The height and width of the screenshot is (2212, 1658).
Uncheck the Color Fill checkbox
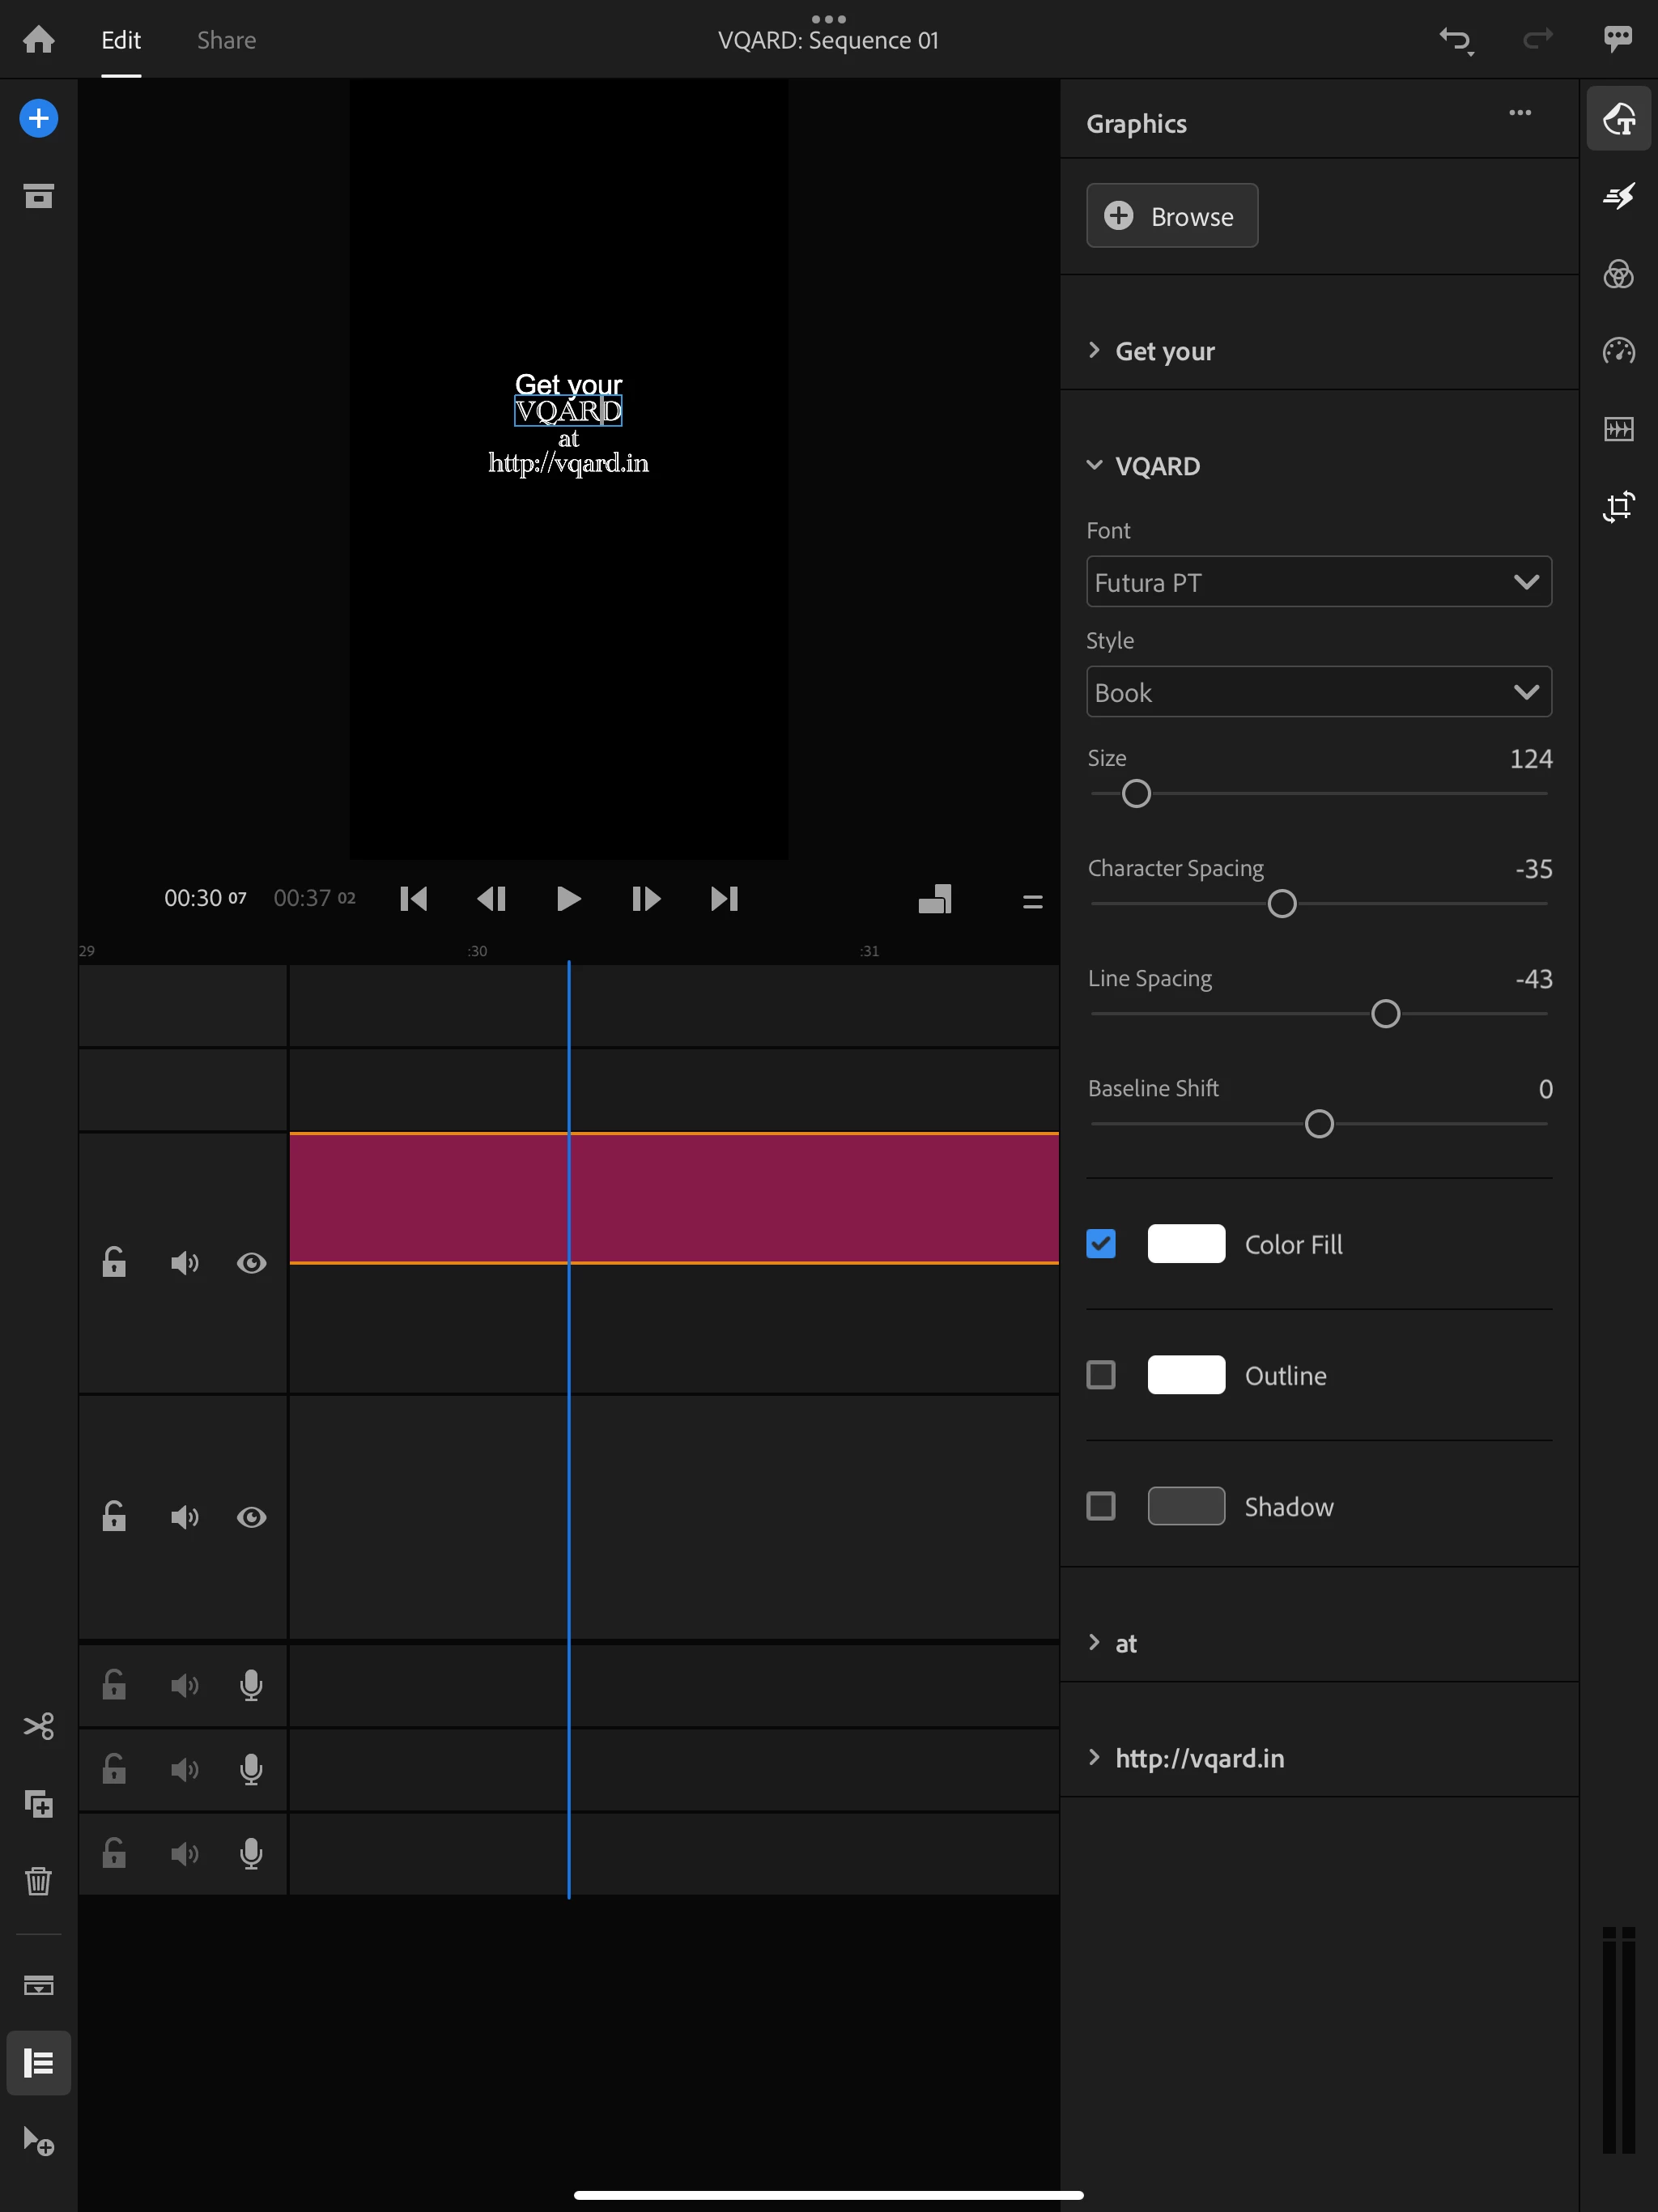[x=1100, y=1244]
